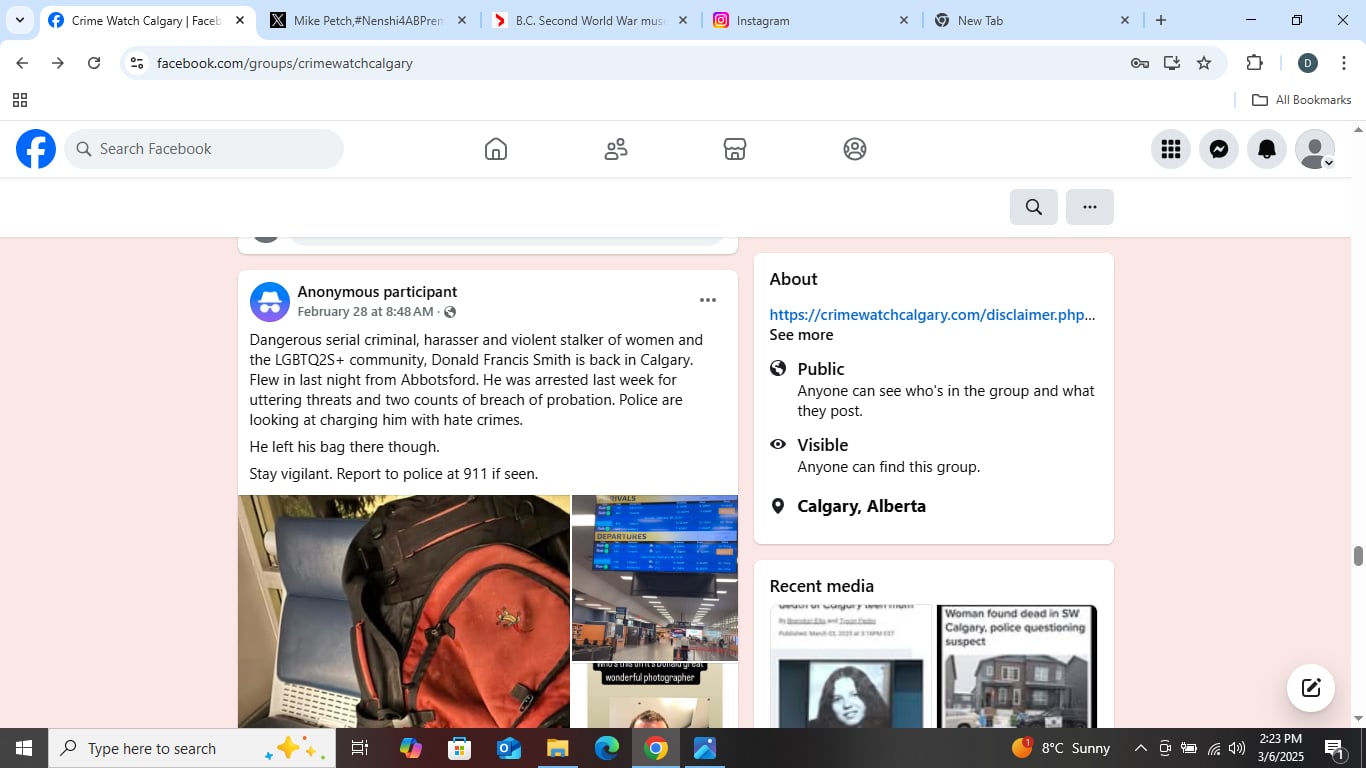View site information icon in address bar
The height and width of the screenshot is (768, 1366).
[x=137, y=63]
